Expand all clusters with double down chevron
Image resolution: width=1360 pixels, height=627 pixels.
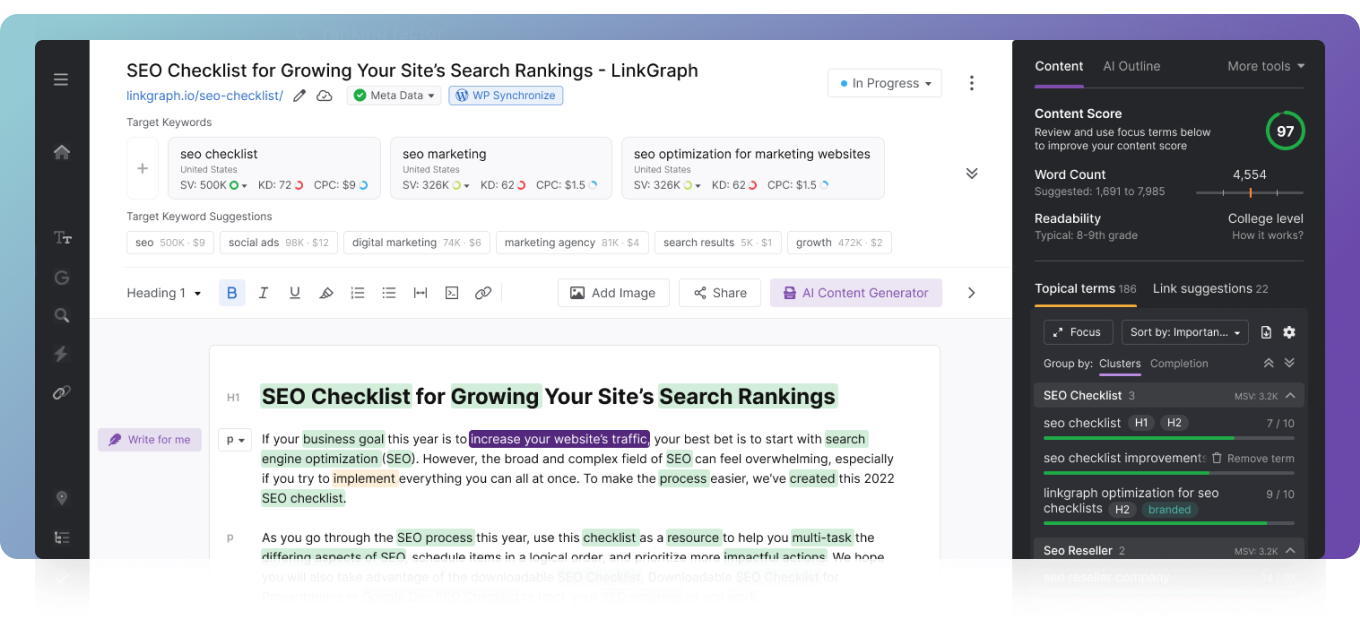pos(1289,363)
